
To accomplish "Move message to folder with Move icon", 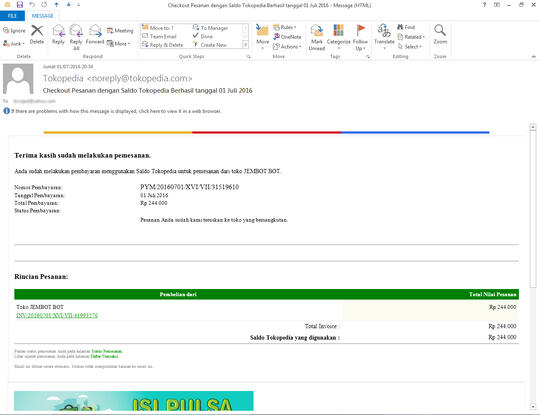I will point(262,37).
